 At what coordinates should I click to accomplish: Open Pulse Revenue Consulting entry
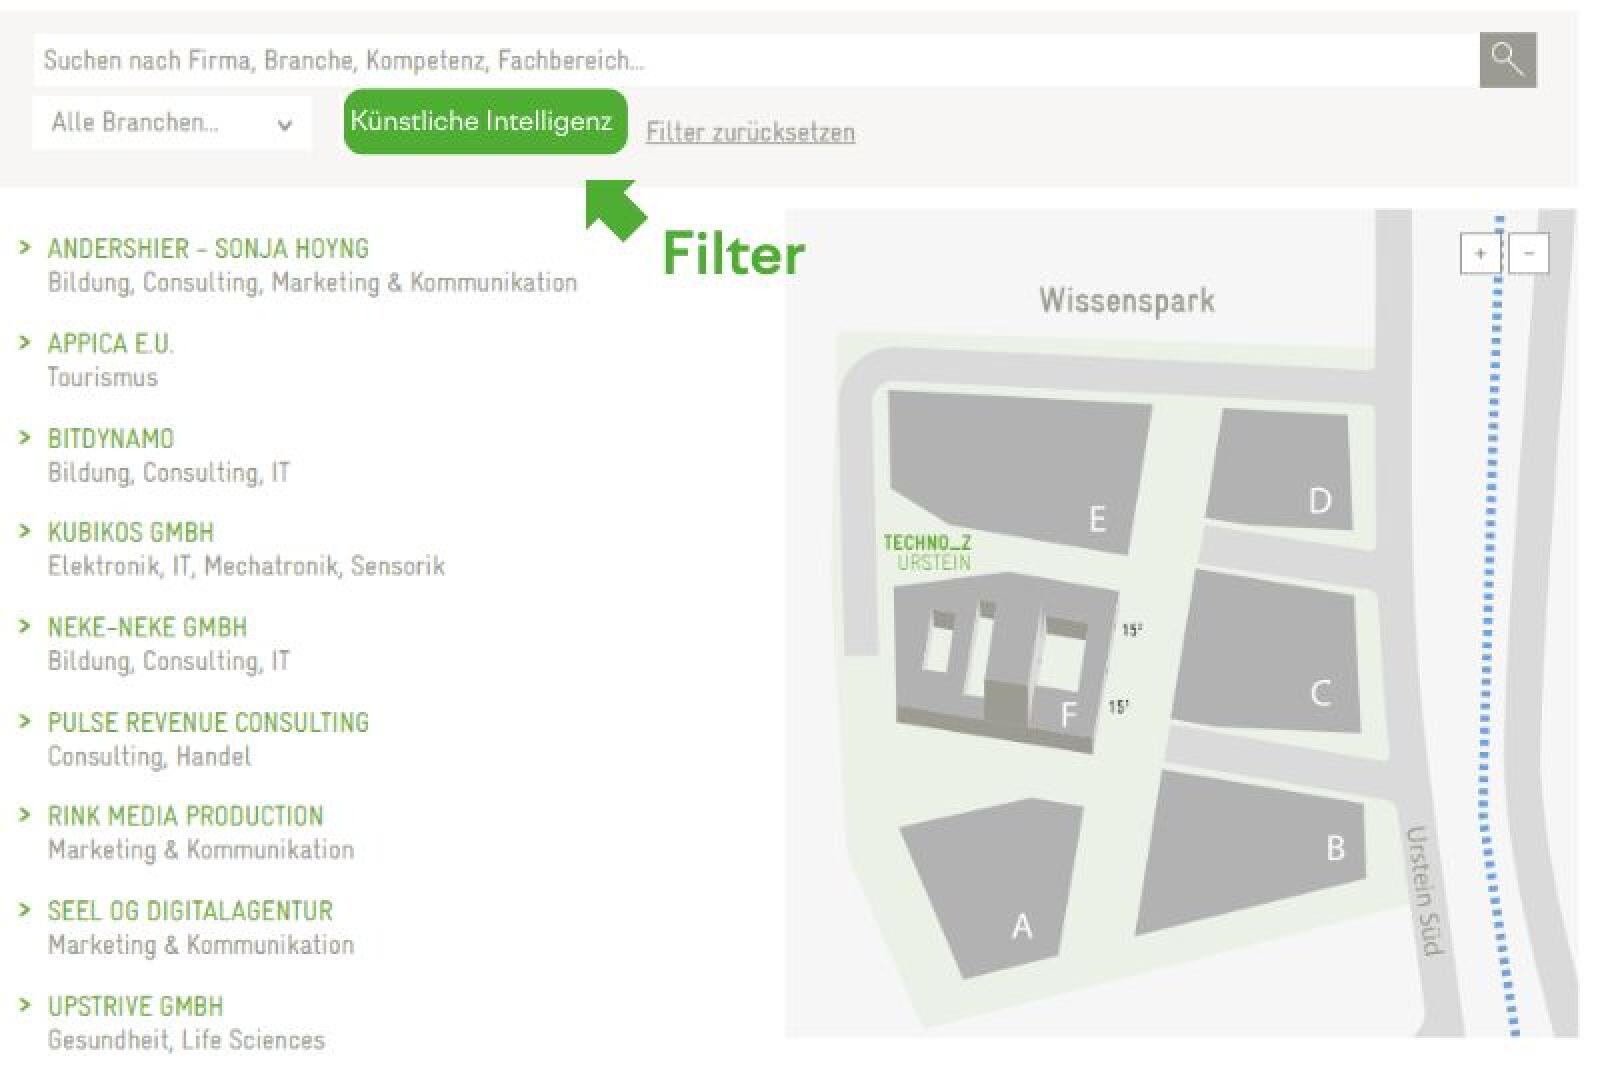[208, 722]
